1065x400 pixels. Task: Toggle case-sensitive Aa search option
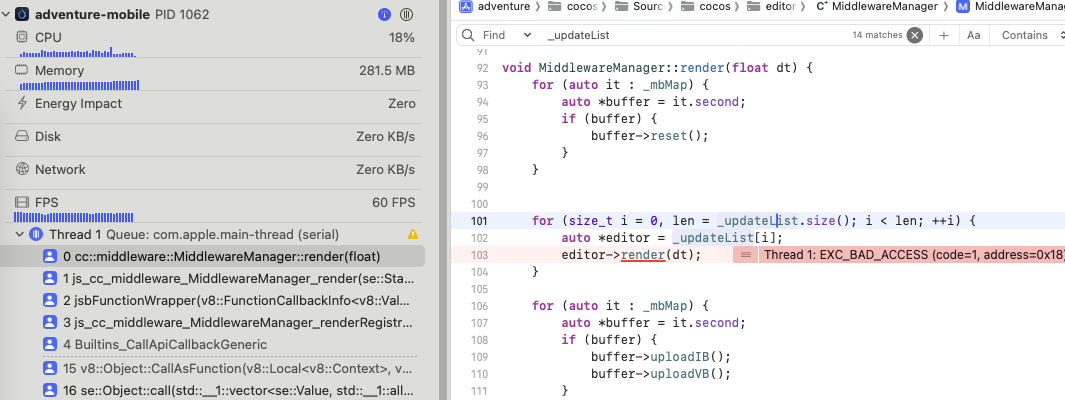pos(973,35)
